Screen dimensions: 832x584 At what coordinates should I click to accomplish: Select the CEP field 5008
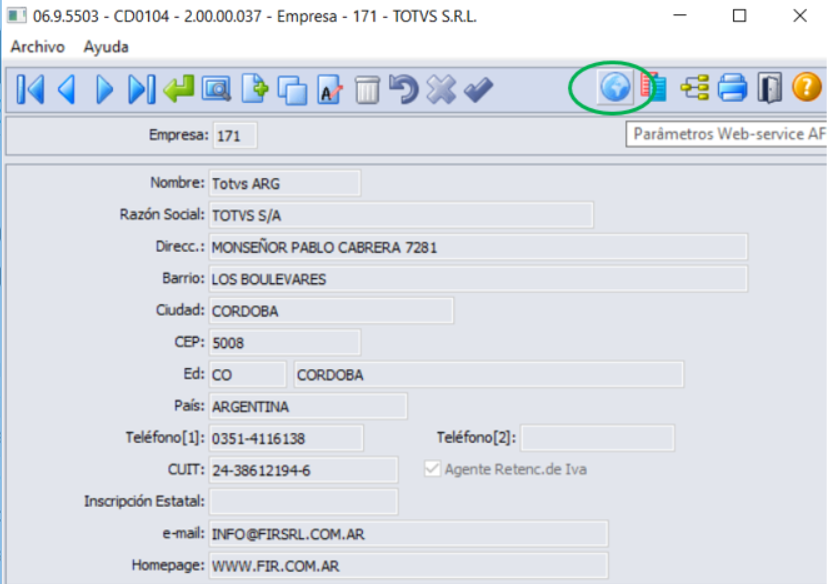285,343
